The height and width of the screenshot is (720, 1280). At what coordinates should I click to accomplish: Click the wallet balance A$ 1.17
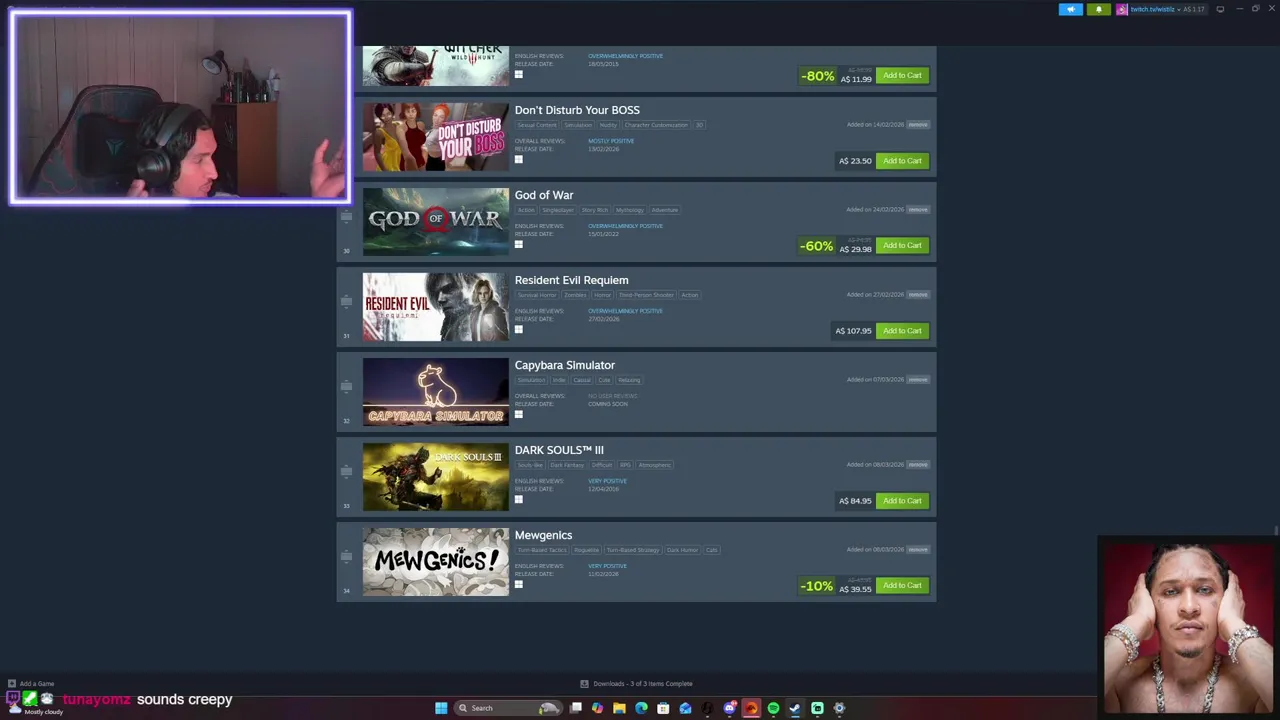click(x=1194, y=9)
